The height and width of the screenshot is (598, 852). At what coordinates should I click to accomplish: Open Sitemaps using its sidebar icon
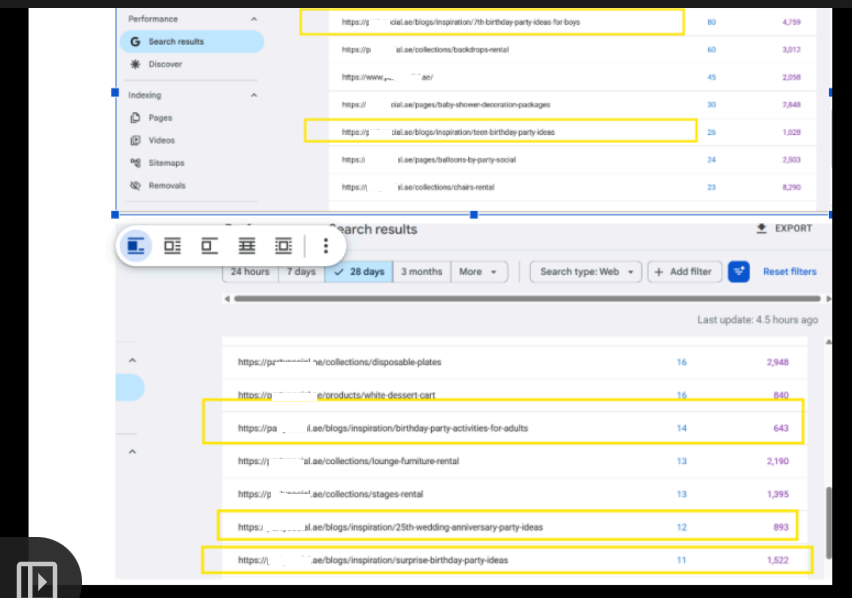pyautogui.click(x=135, y=163)
